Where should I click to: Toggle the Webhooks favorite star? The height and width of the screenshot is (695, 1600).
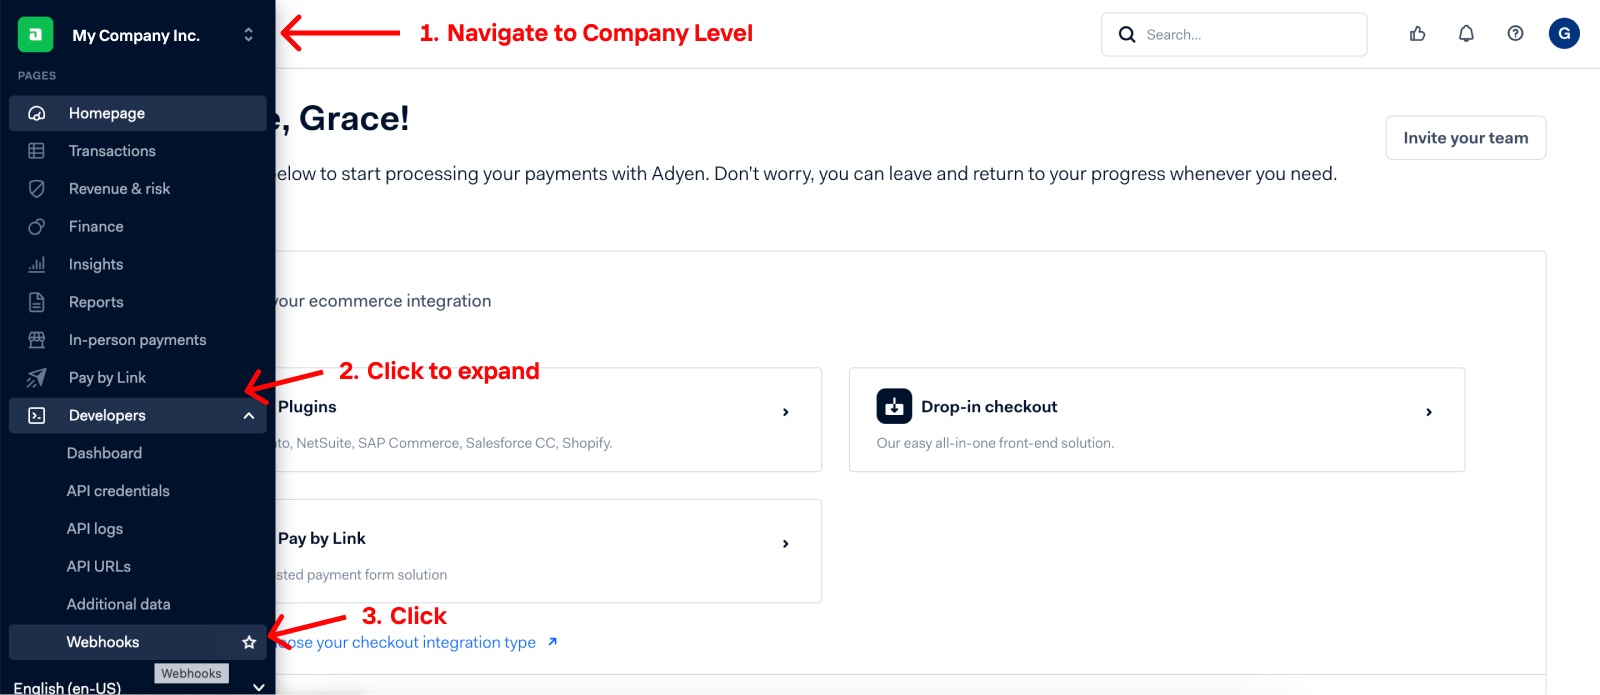pyautogui.click(x=249, y=642)
